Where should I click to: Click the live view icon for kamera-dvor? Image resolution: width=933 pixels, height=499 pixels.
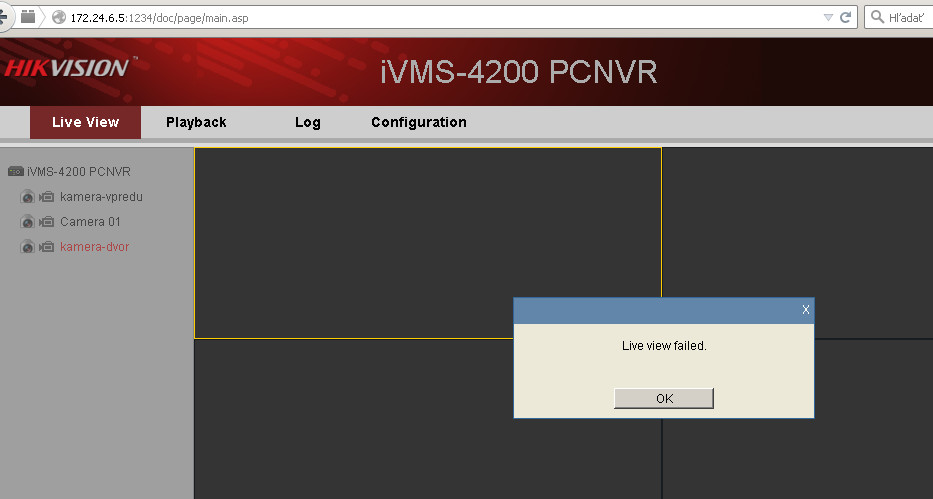click(x=27, y=247)
